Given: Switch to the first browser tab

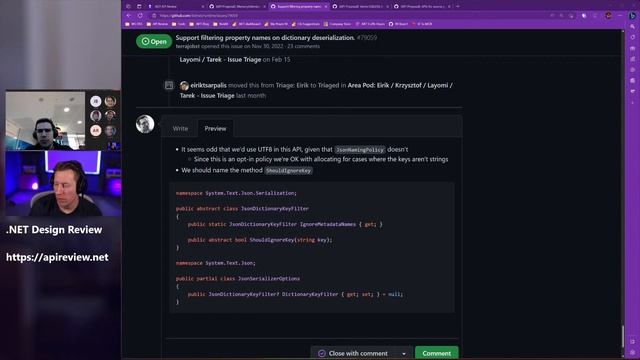Looking at the screenshot, I should tap(176, 7).
